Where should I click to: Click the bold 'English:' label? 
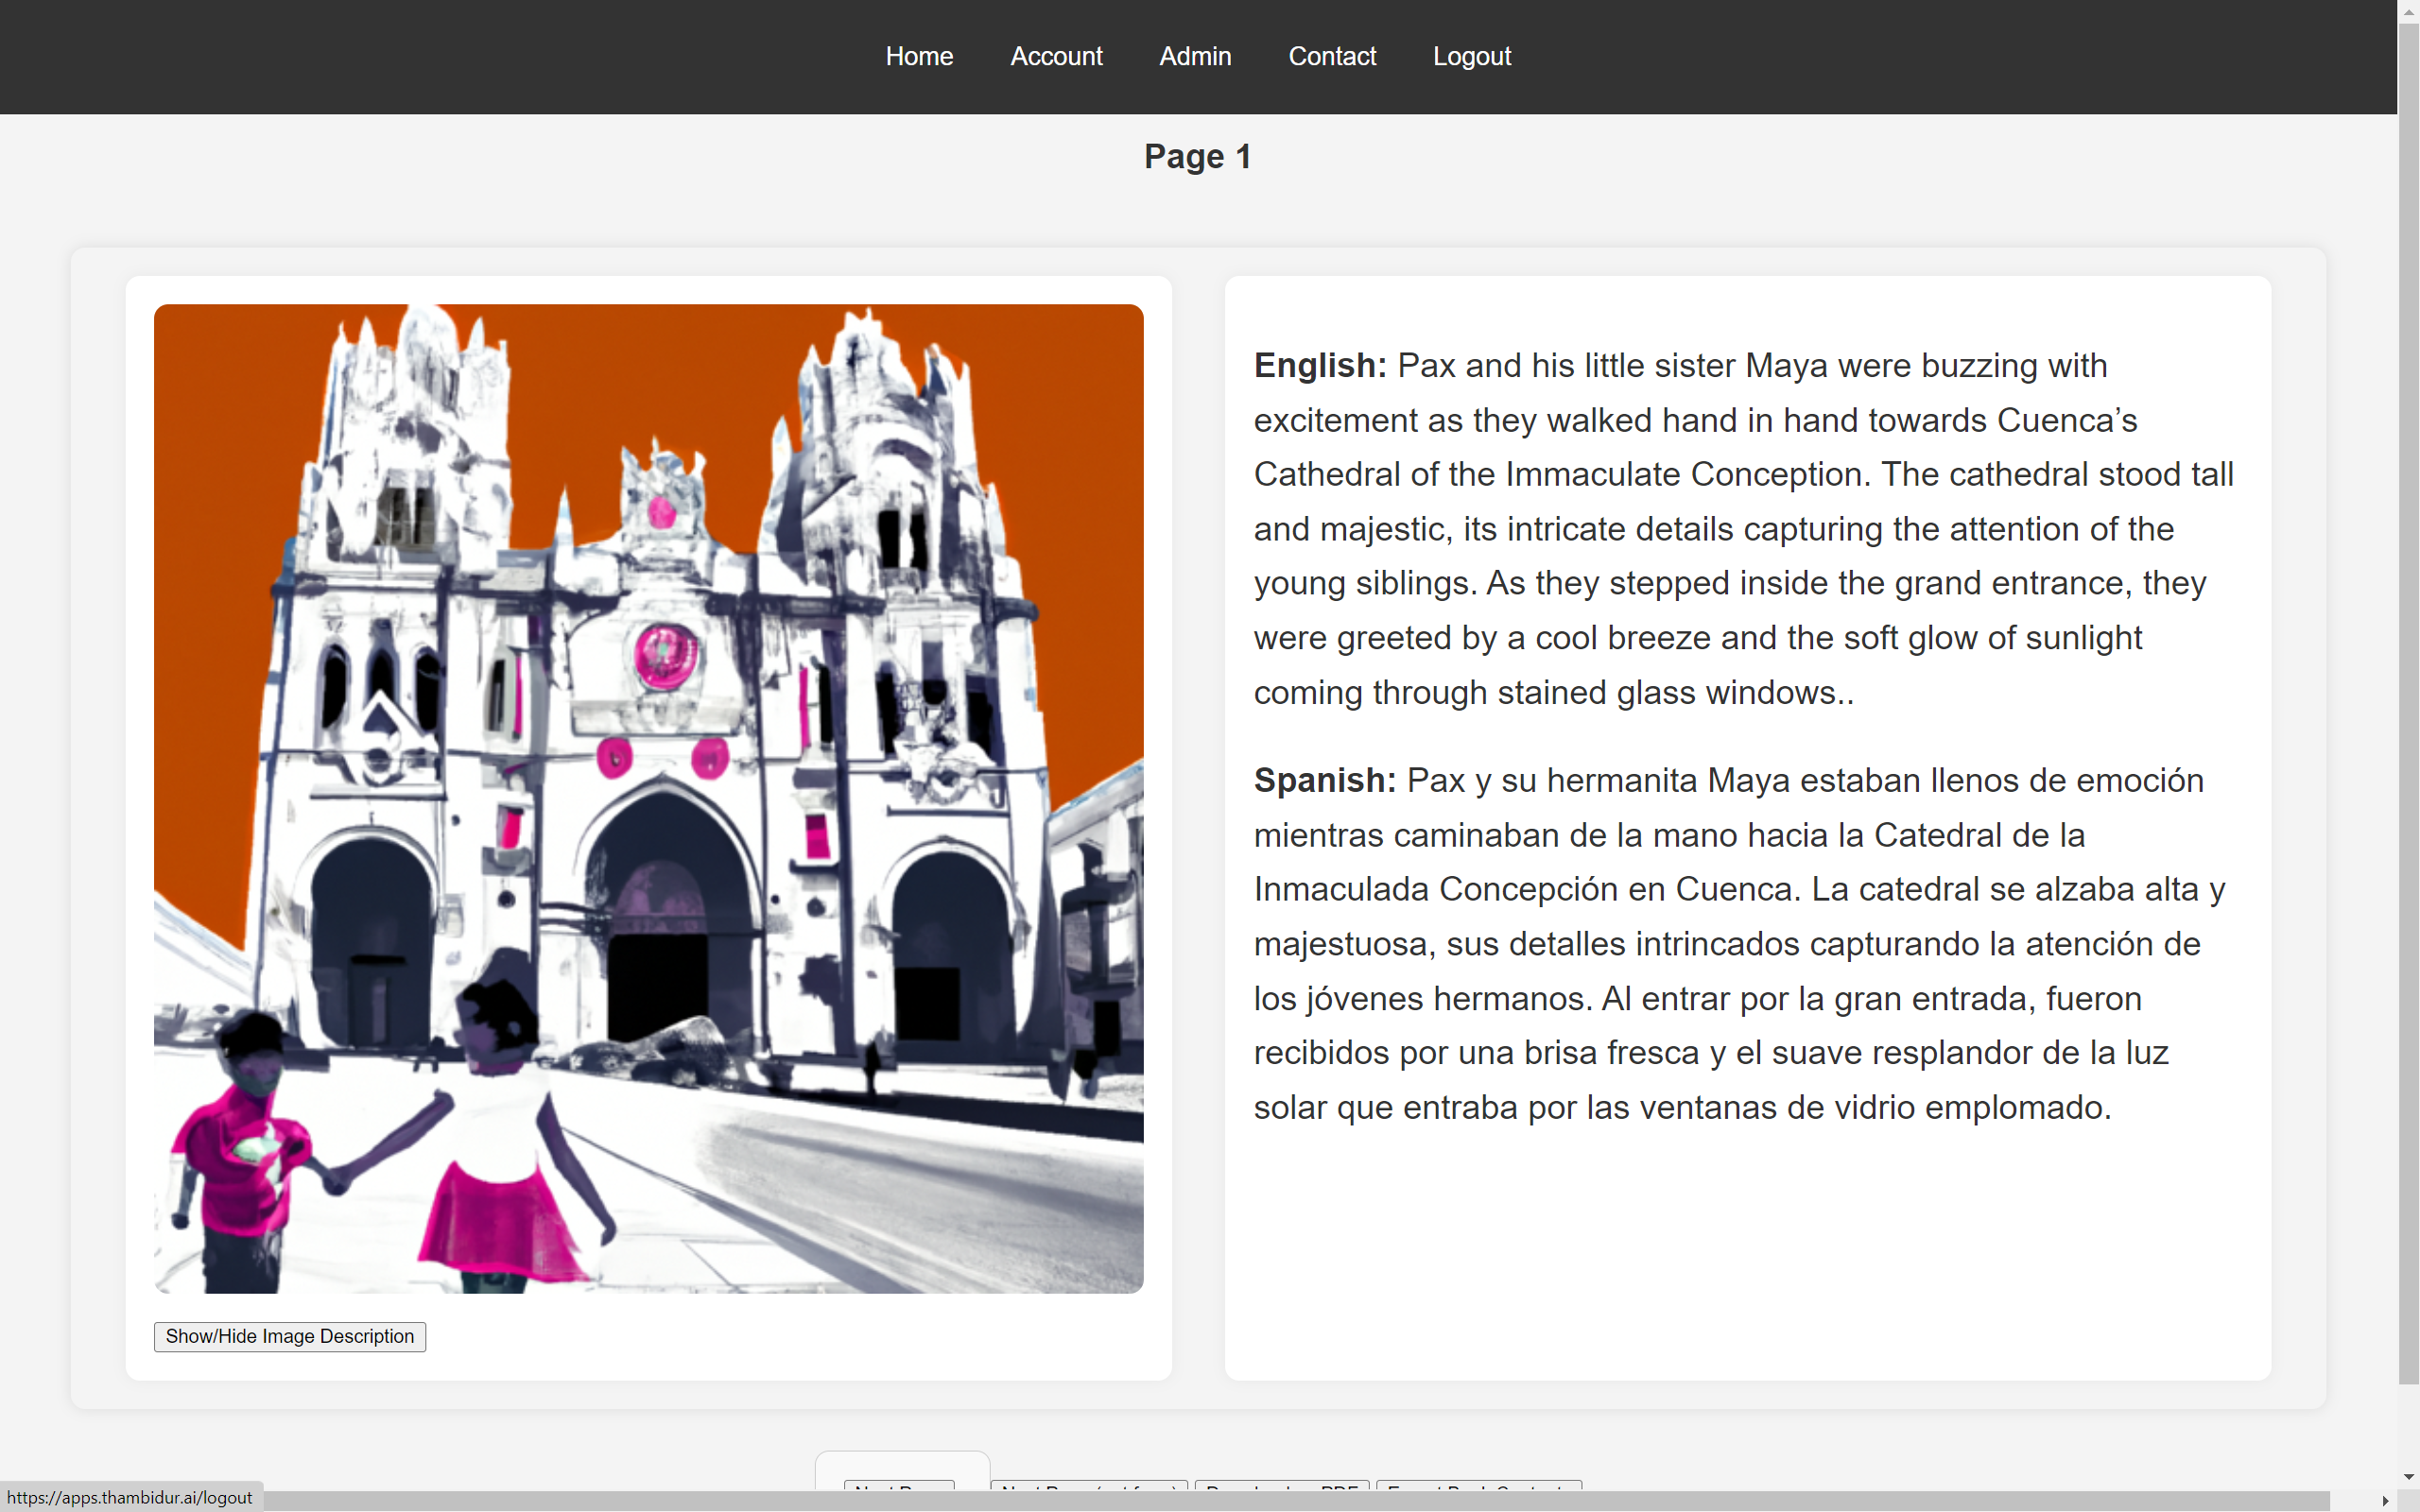(1320, 366)
